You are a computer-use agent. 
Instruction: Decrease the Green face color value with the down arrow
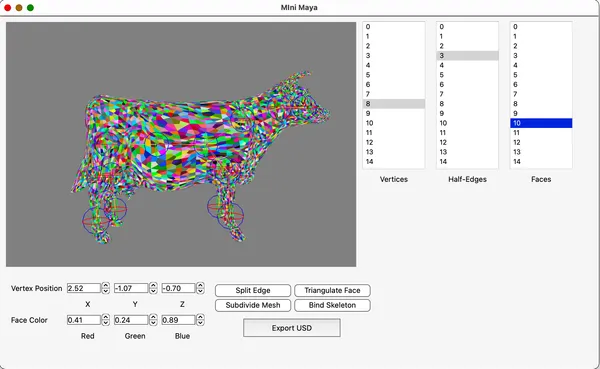(153, 323)
